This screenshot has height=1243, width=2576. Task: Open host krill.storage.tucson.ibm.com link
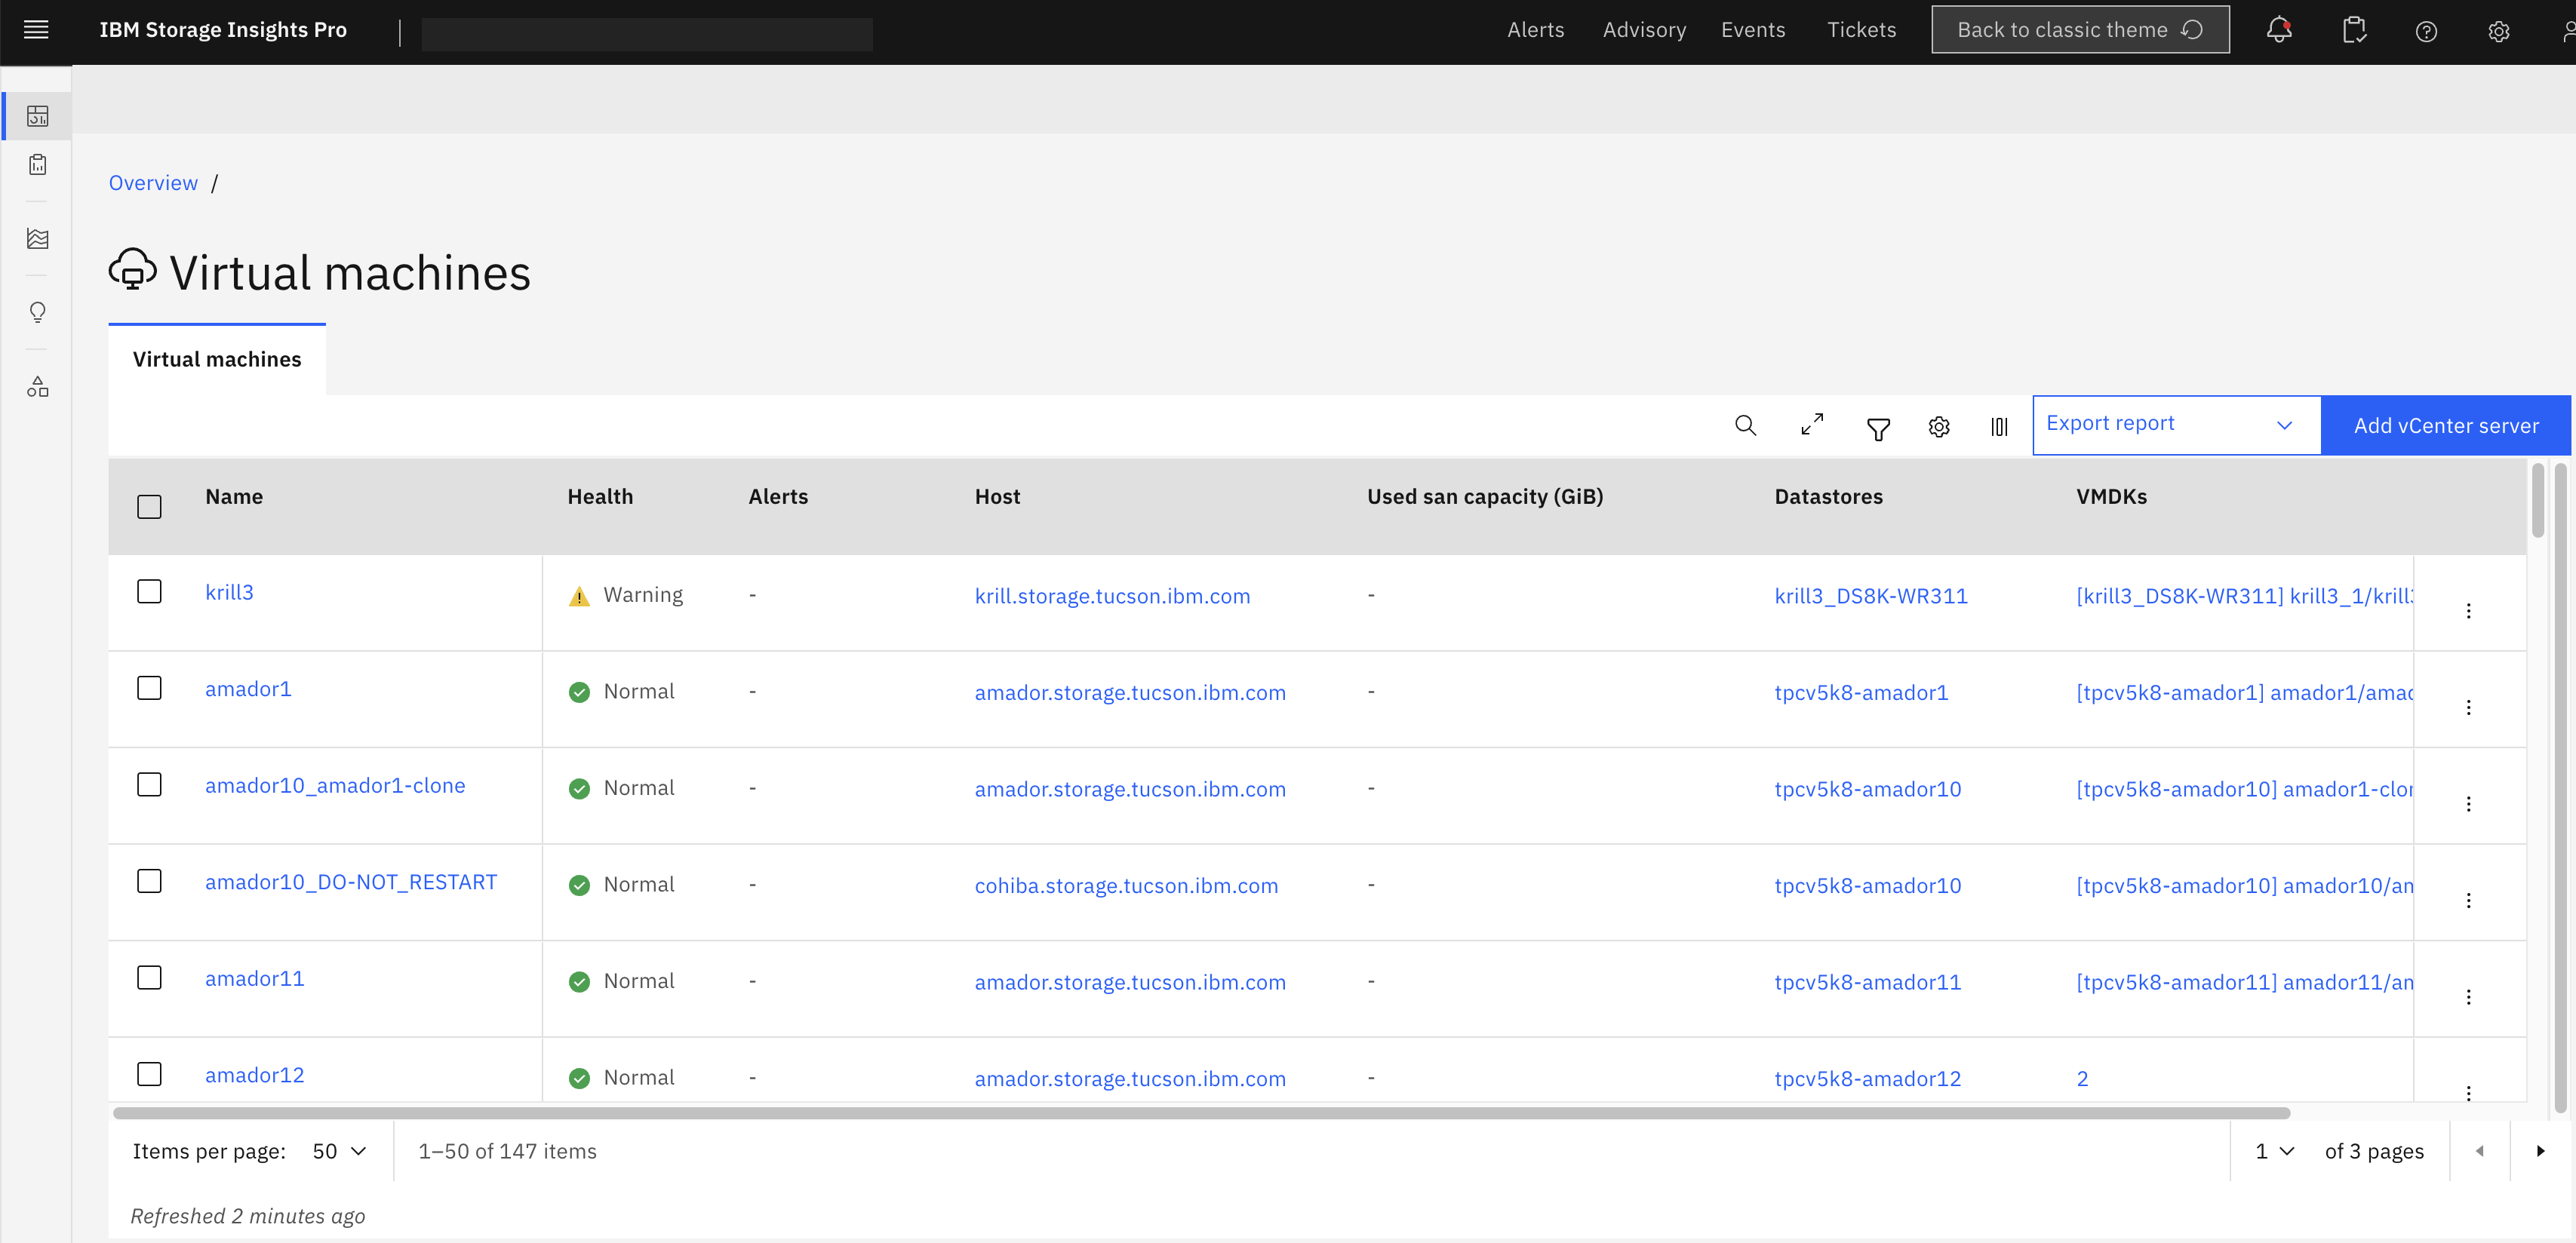(x=1112, y=596)
